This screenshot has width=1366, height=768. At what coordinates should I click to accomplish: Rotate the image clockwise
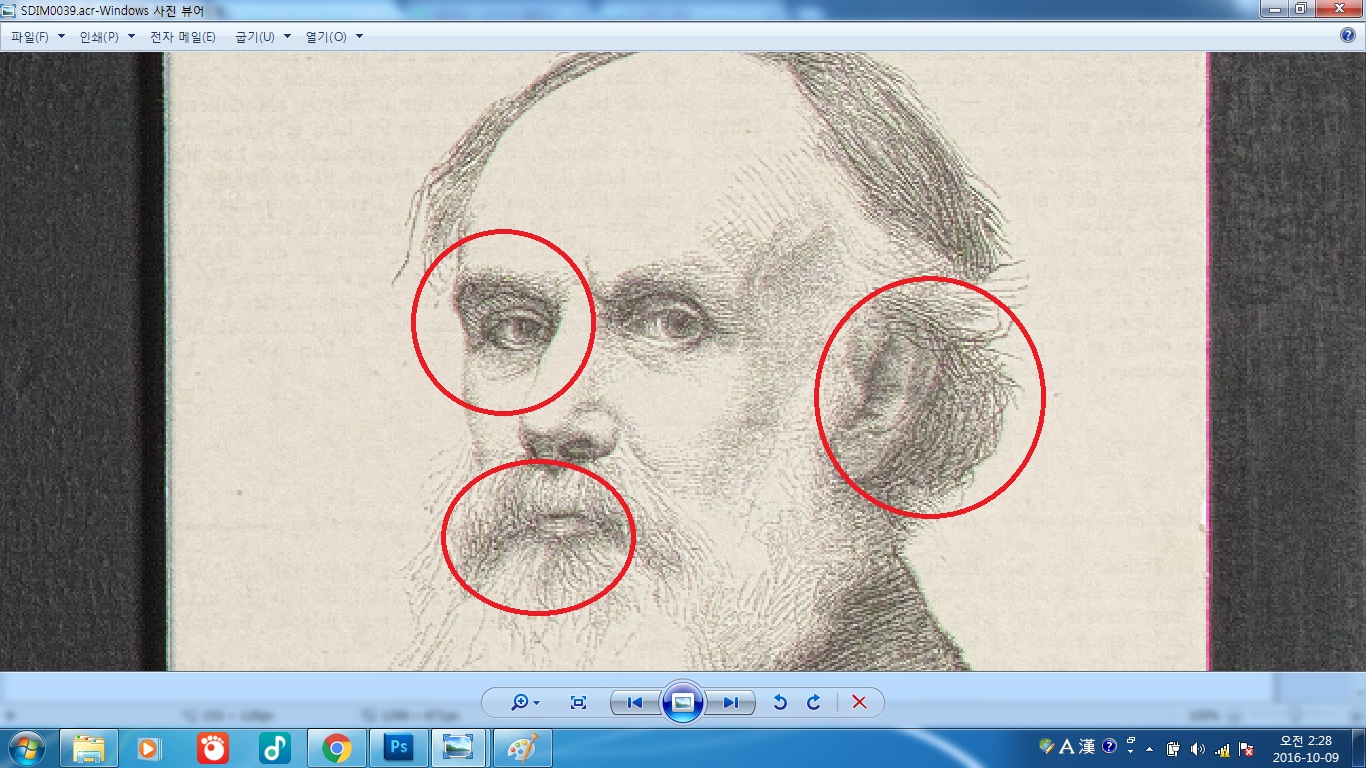pos(814,703)
